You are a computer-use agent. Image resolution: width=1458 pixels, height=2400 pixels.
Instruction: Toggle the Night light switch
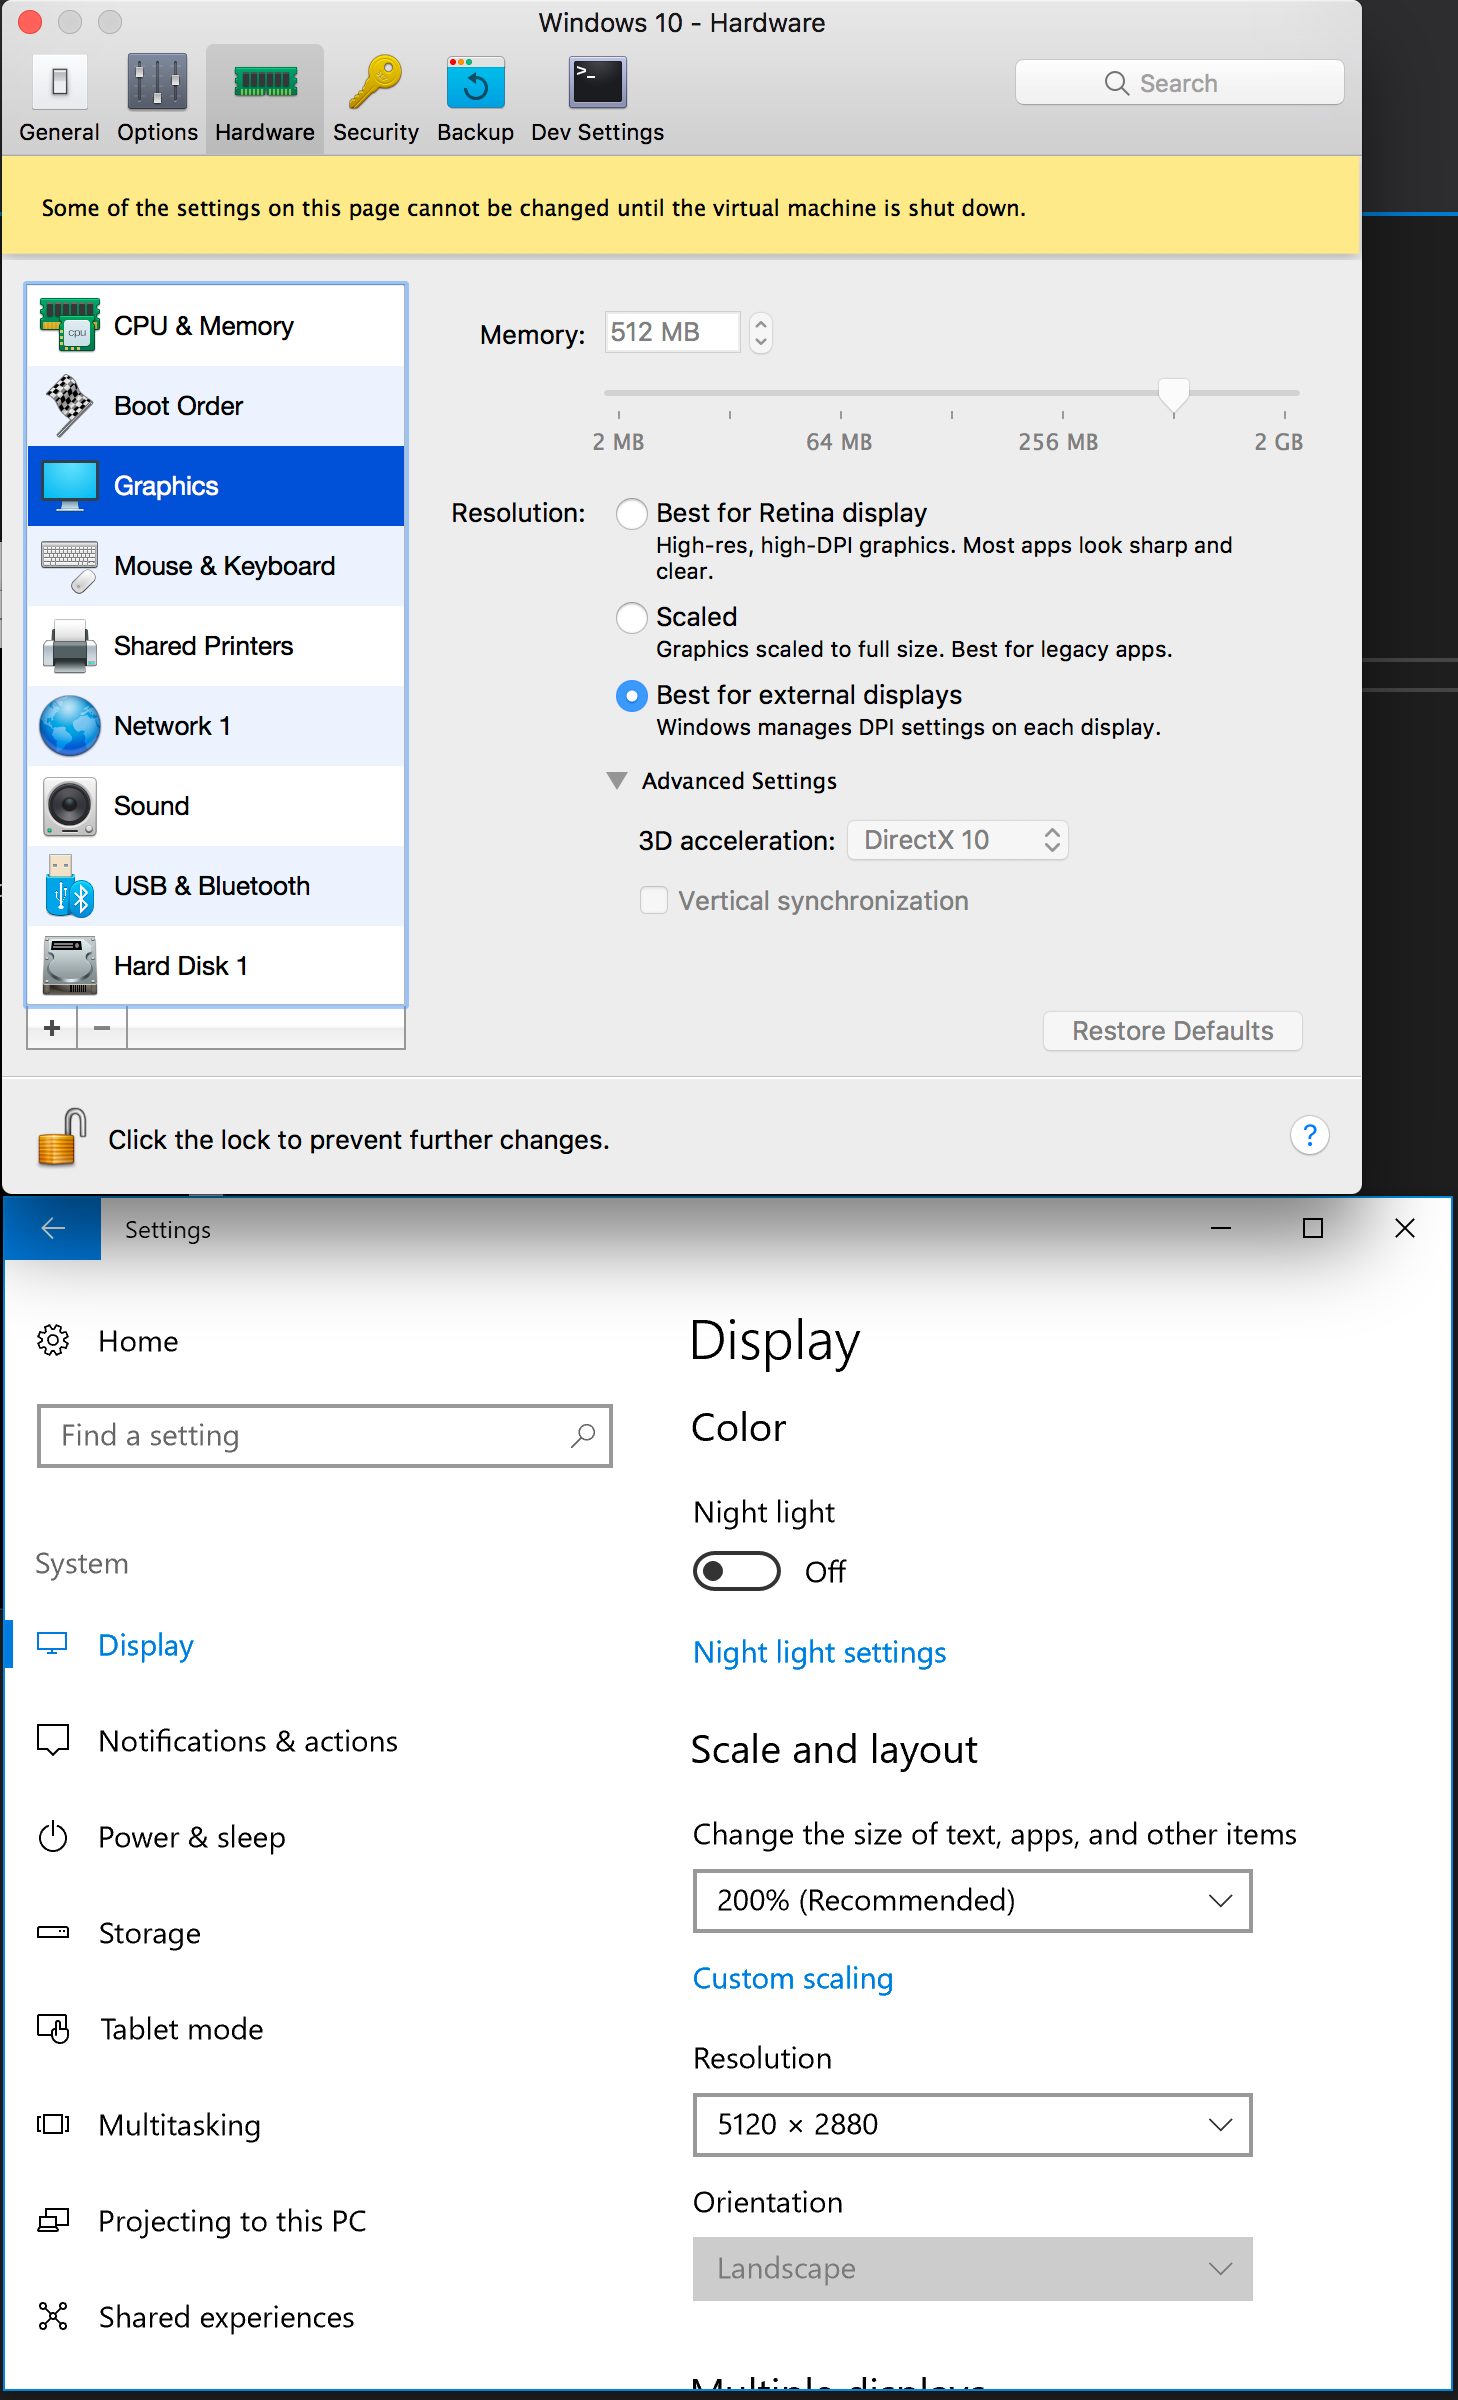point(737,1571)
